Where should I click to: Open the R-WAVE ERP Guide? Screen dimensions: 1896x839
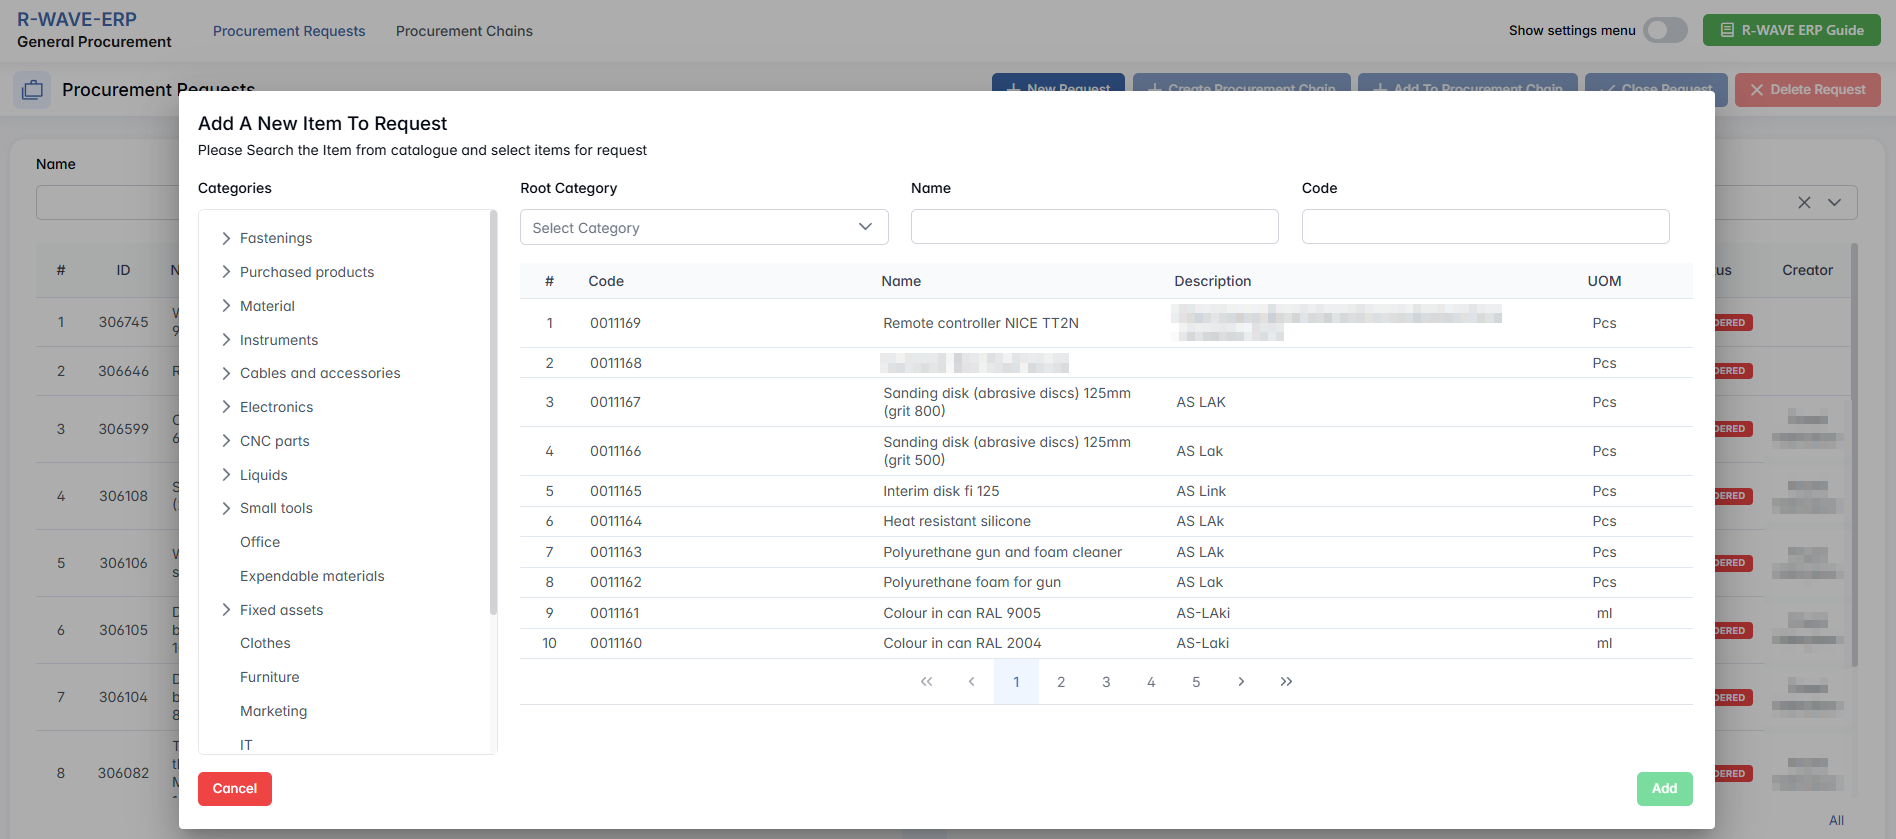(1791, 30)
